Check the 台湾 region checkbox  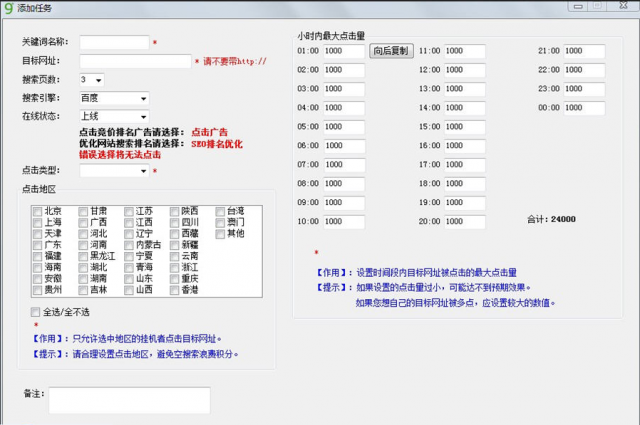pos(220,211)
